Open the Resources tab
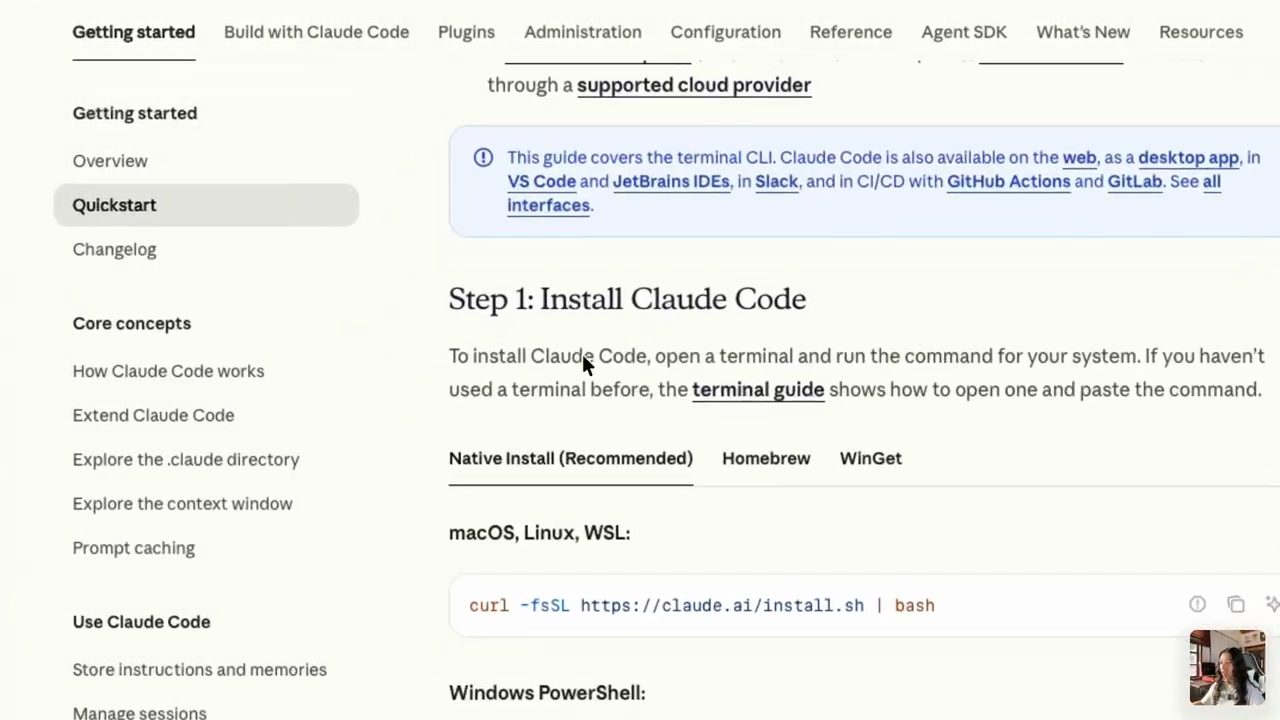This screenshot has width=1280, height=720. coord(1201,32)
